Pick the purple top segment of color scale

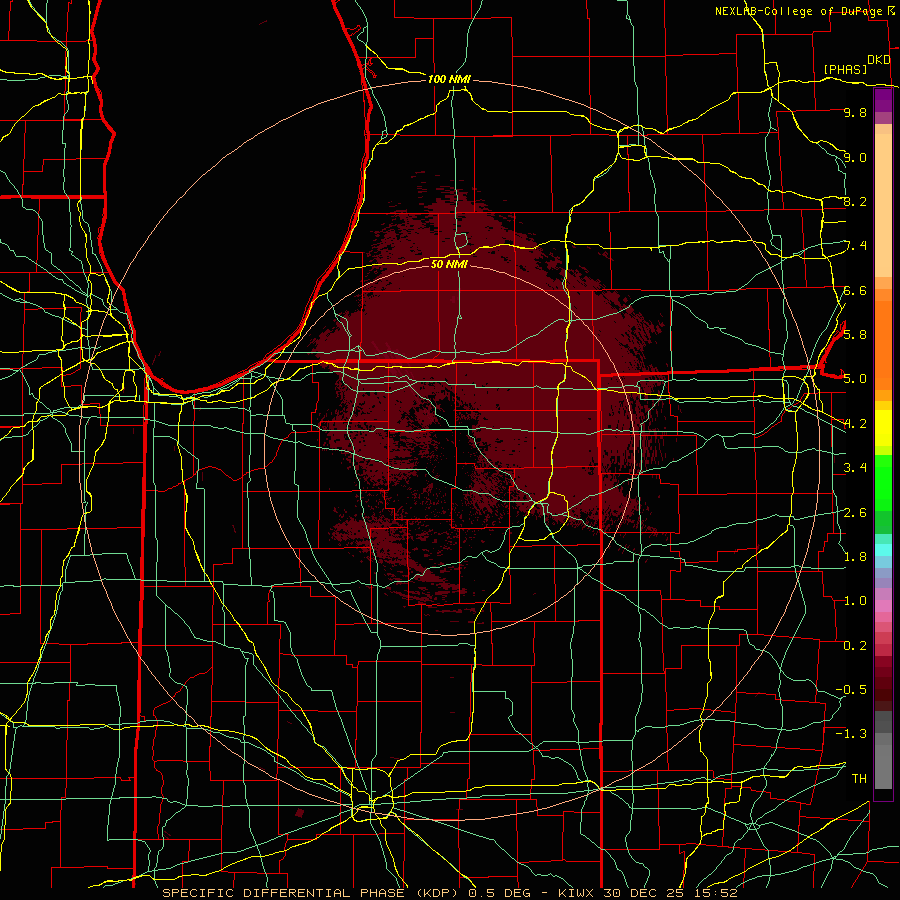(883, 100)
